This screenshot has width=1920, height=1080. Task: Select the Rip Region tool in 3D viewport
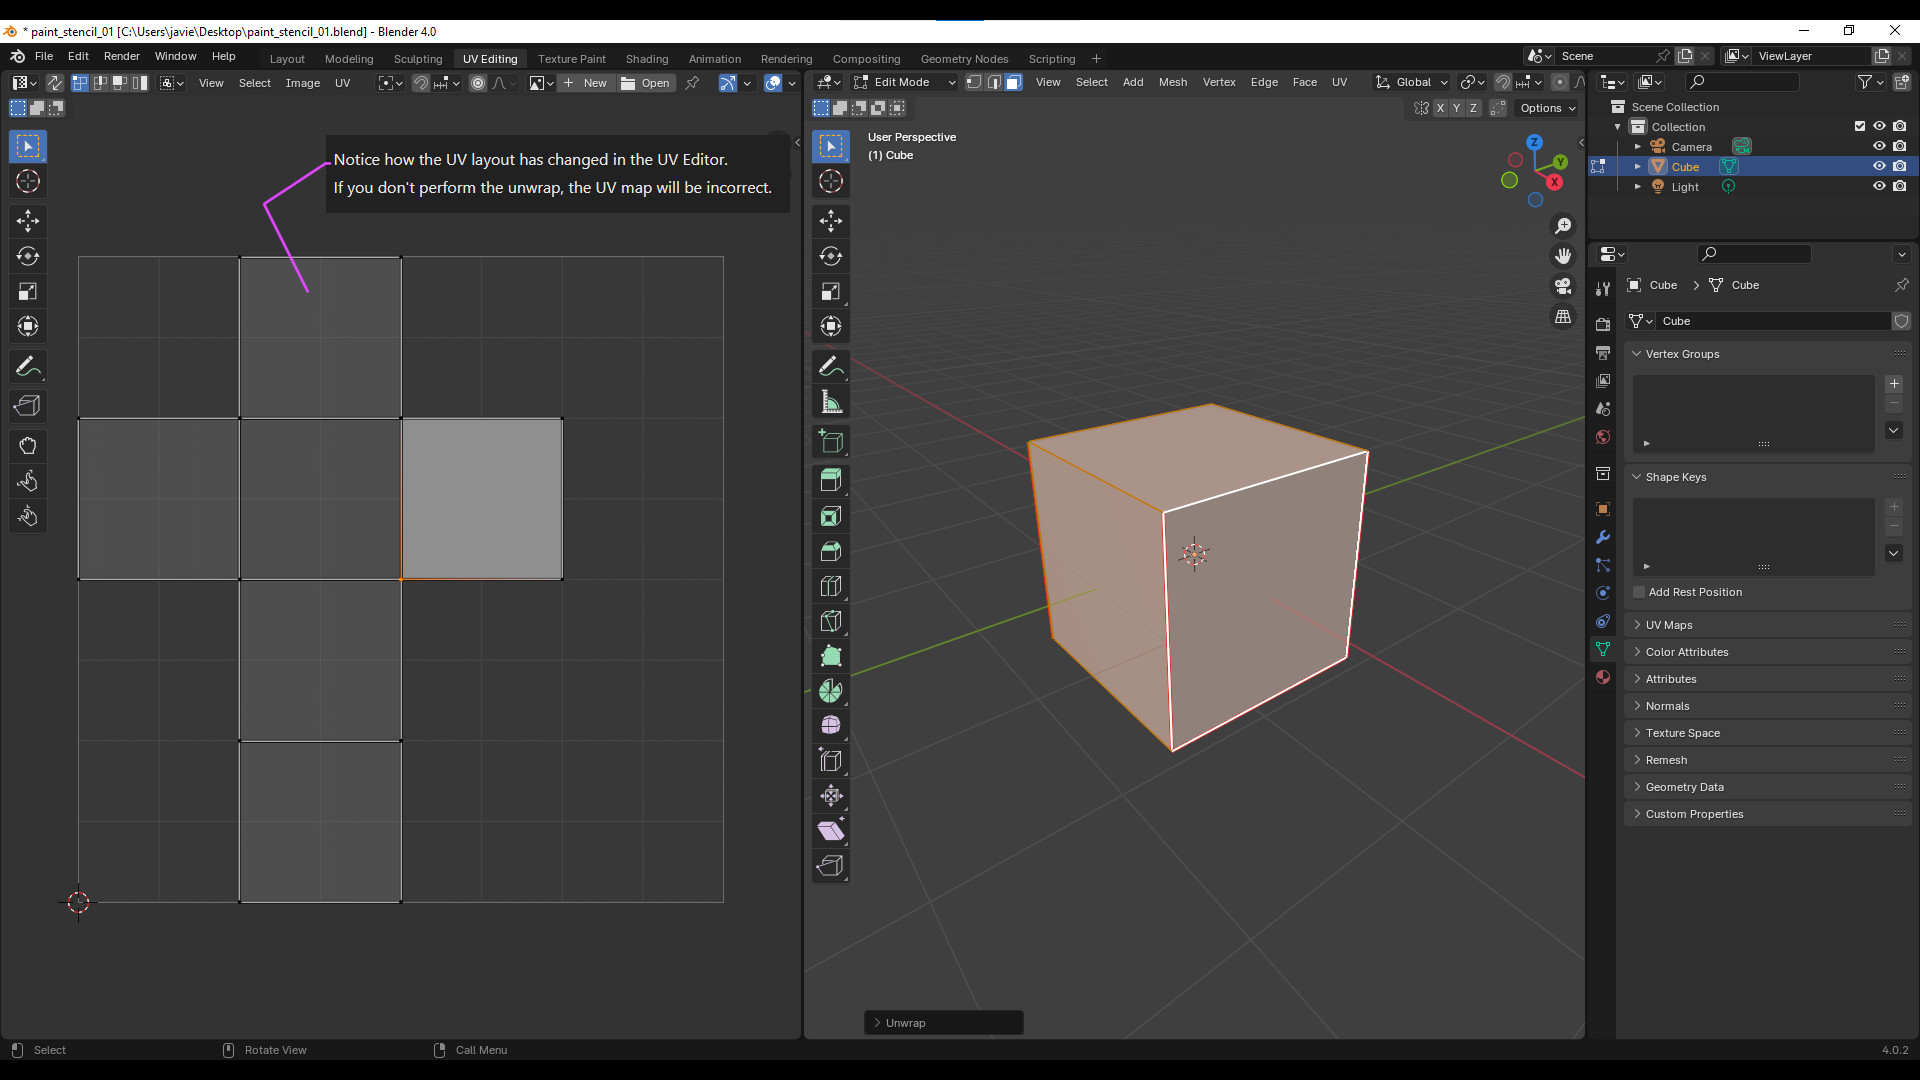[x=831, y=866]
